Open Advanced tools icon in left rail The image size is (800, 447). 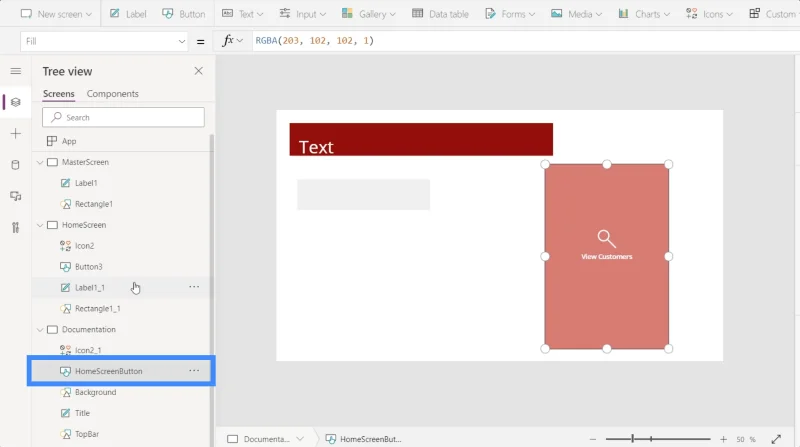[16, 228]
